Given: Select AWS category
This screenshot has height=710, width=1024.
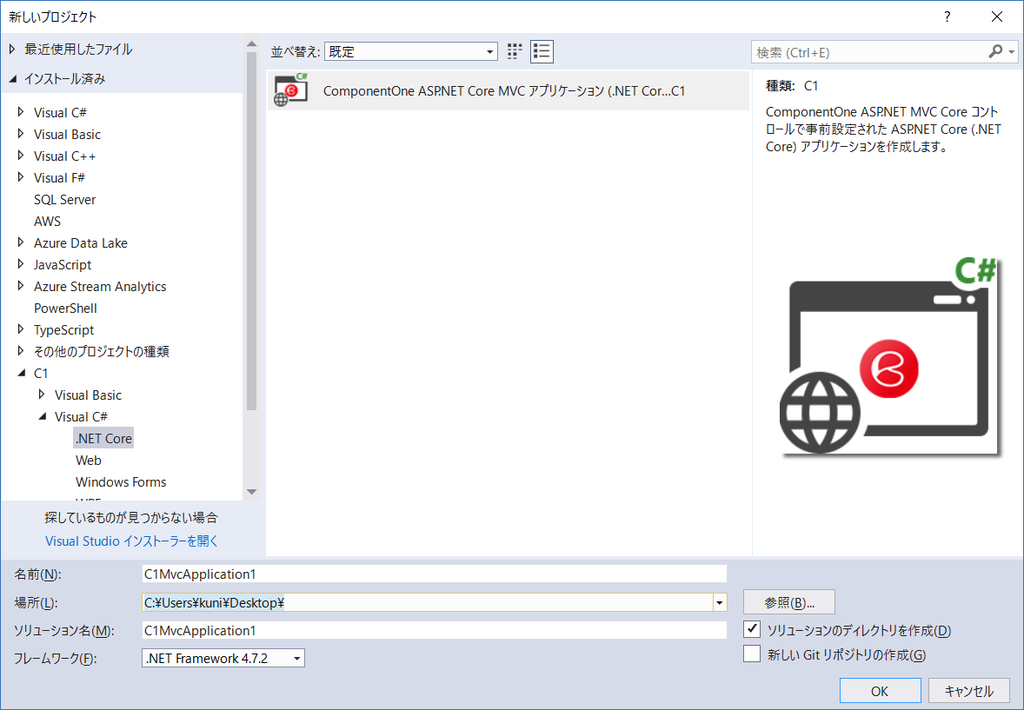Looking at the screenshot, I should pyautogui.click(x=47, y=221).
